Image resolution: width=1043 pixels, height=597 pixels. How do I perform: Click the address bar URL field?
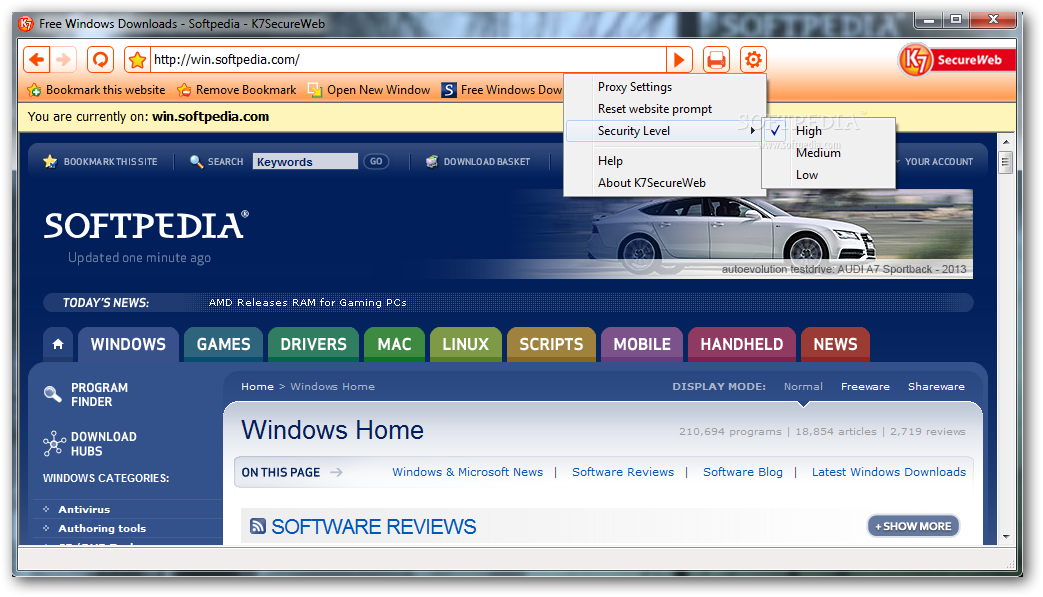[x=408, y=60]
